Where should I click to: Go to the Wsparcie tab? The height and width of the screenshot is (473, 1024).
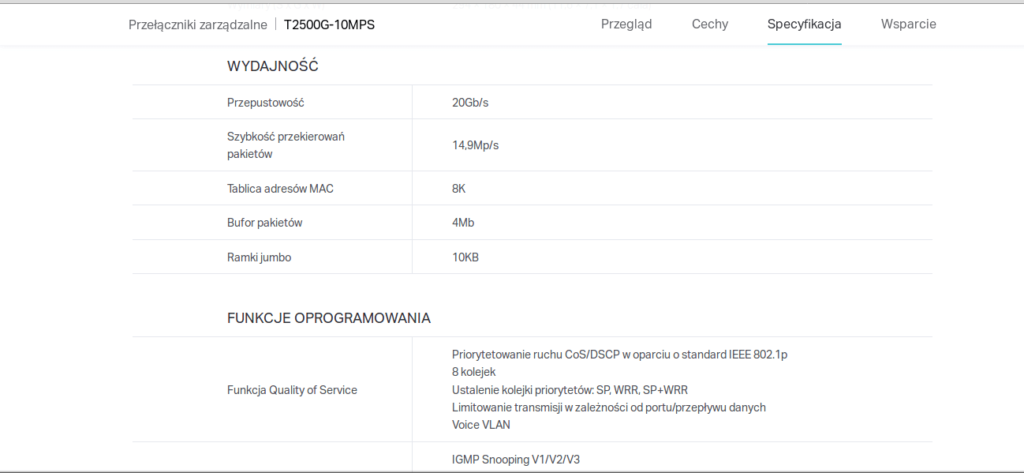pyautogui.click(x=908, y=24)
